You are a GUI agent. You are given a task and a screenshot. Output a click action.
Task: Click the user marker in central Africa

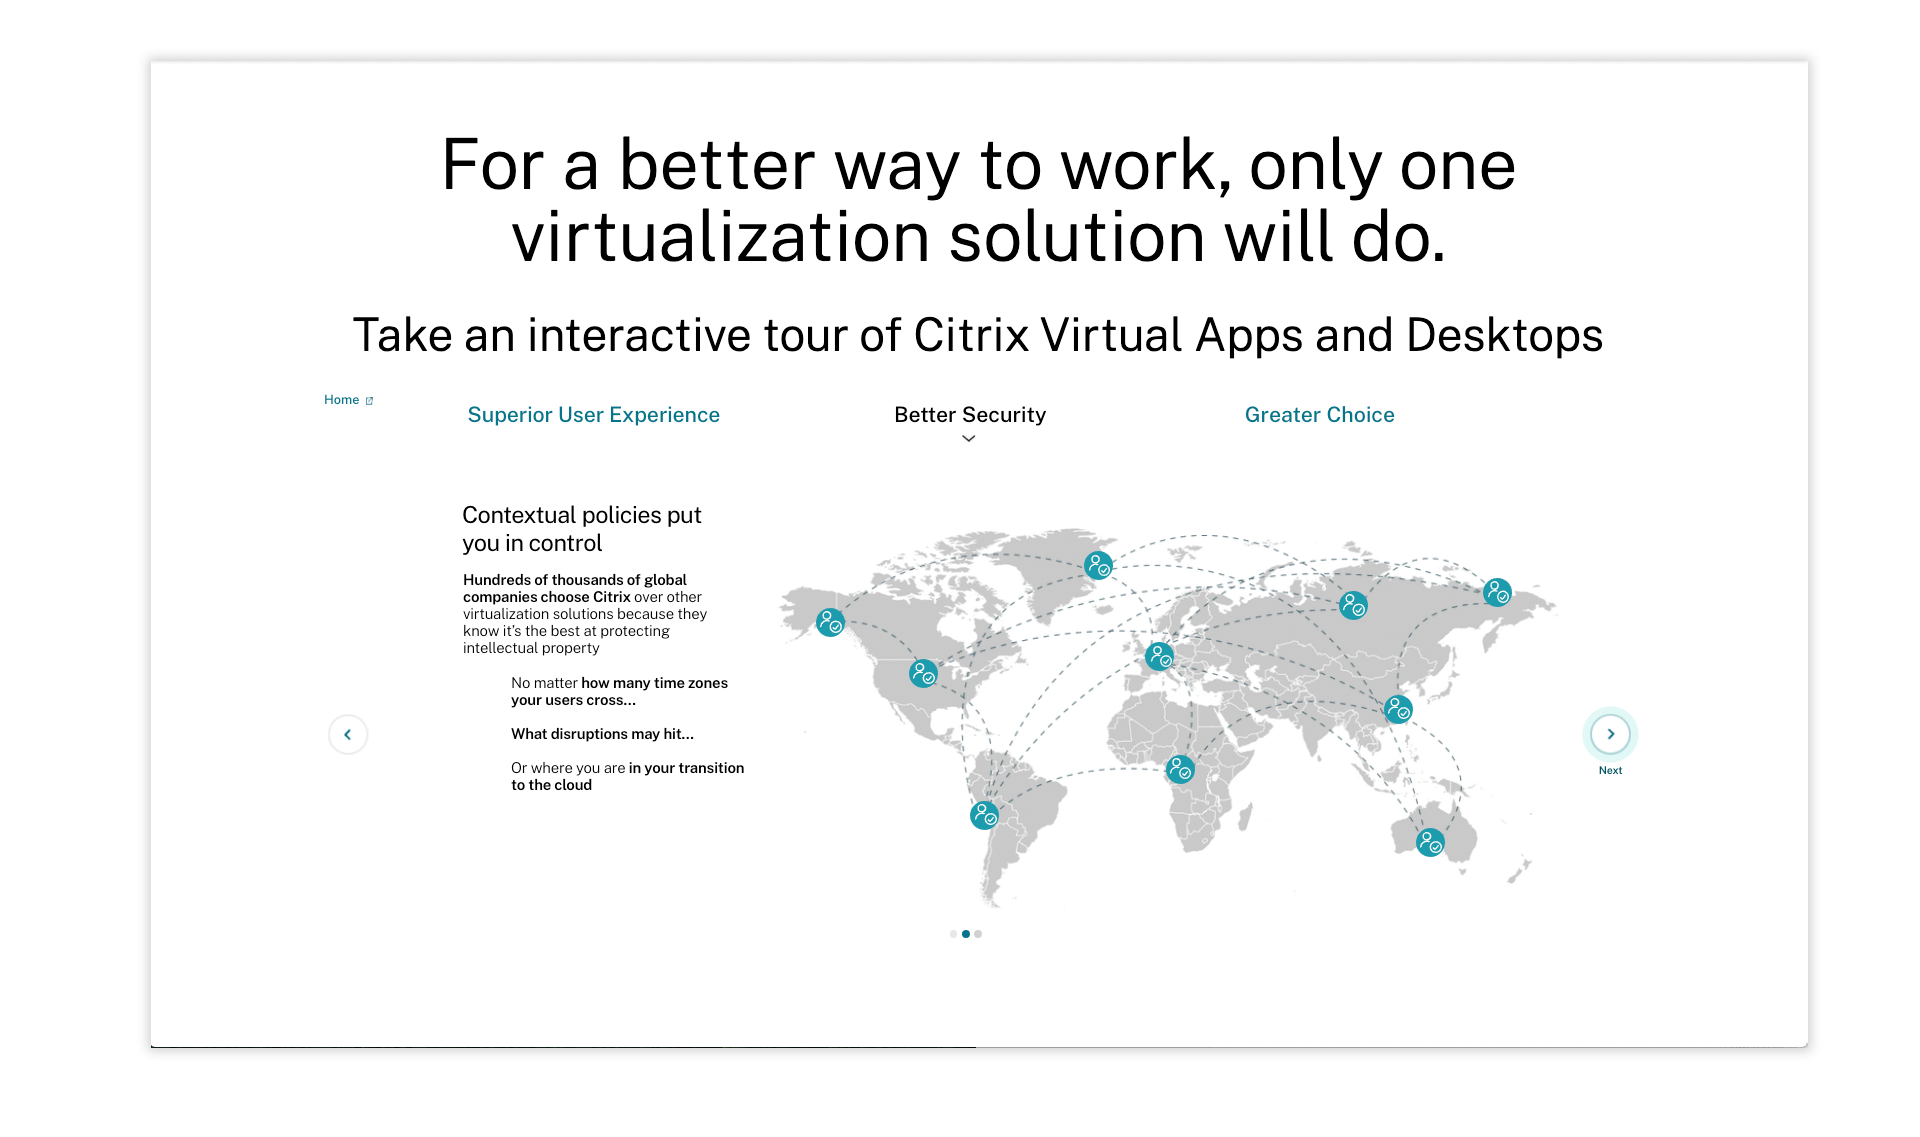[x=1180, y=769]
